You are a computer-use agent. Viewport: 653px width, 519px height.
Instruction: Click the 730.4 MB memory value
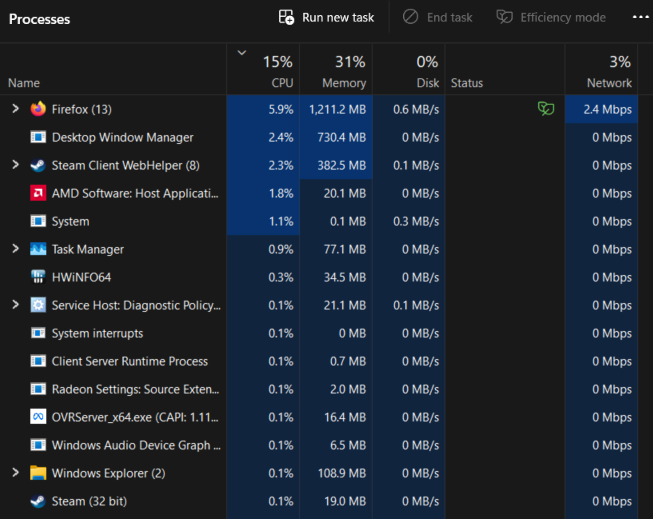pyautogui.click(x=341, y=137)
